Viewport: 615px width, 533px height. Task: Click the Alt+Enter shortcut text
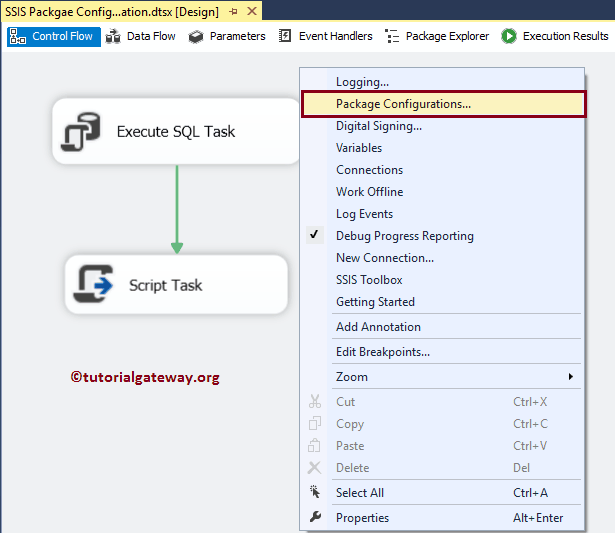coord(538,518)
